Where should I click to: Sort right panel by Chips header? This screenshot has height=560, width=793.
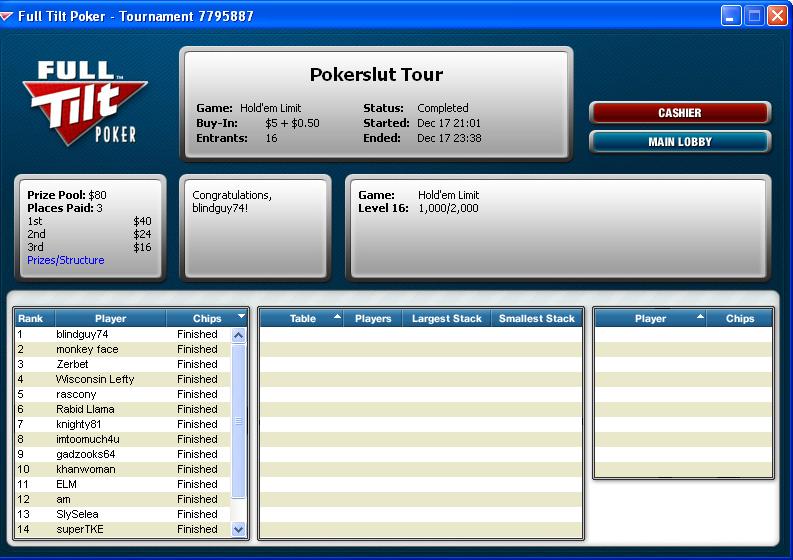[739, 318]
